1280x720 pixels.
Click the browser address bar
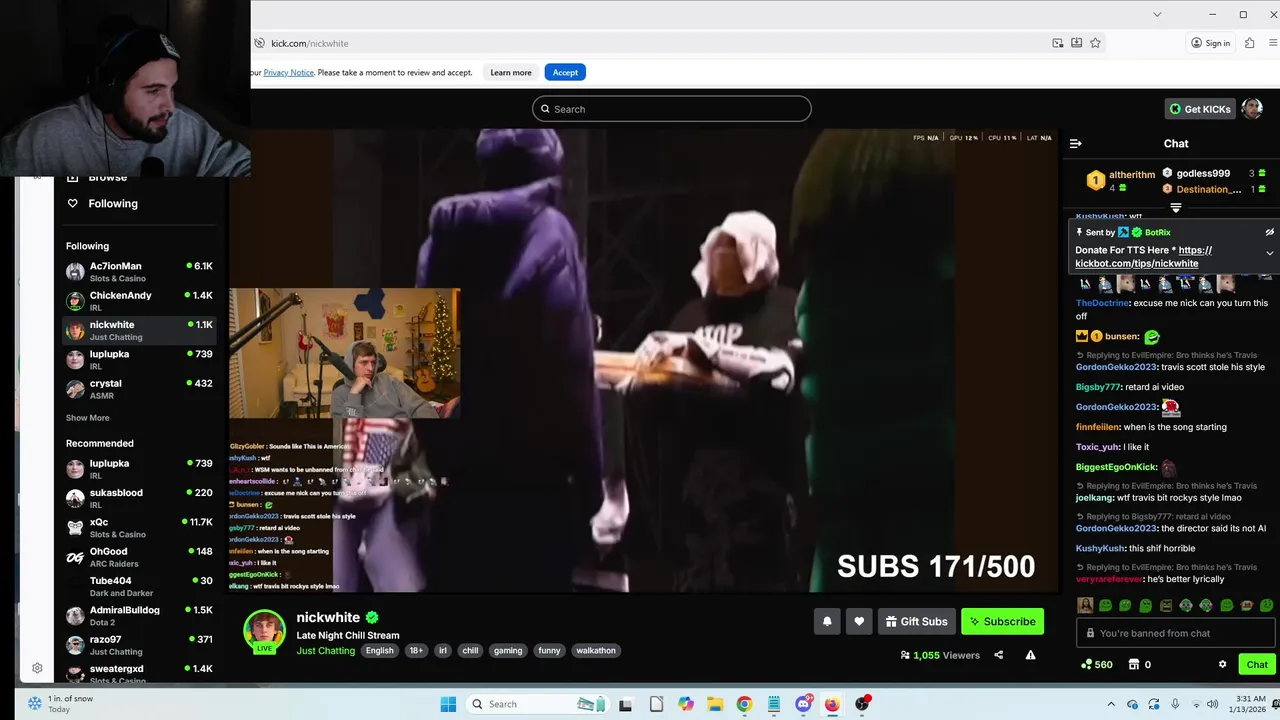tap(650, 43)
